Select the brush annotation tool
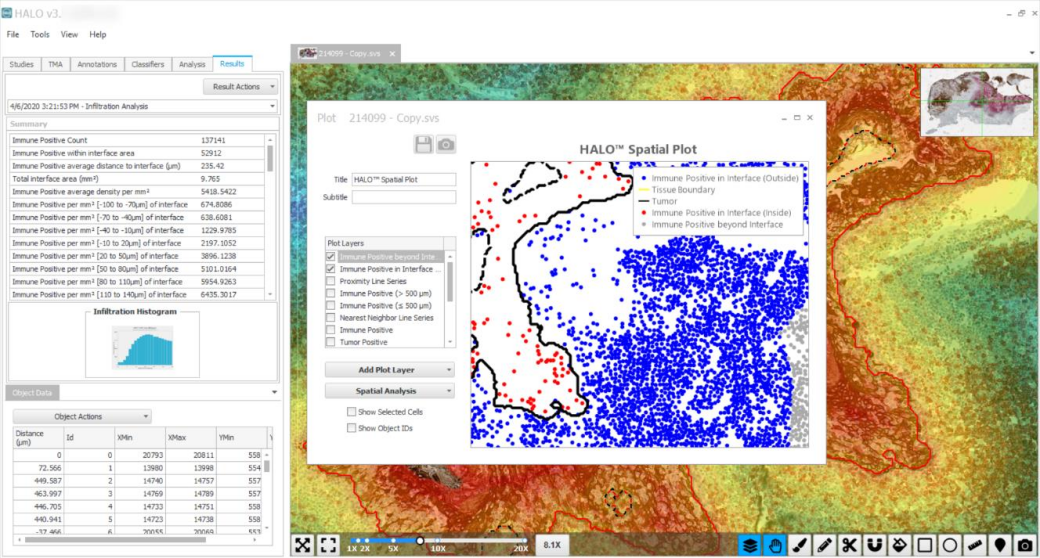Screen dimensions: 1040x558 799,545
